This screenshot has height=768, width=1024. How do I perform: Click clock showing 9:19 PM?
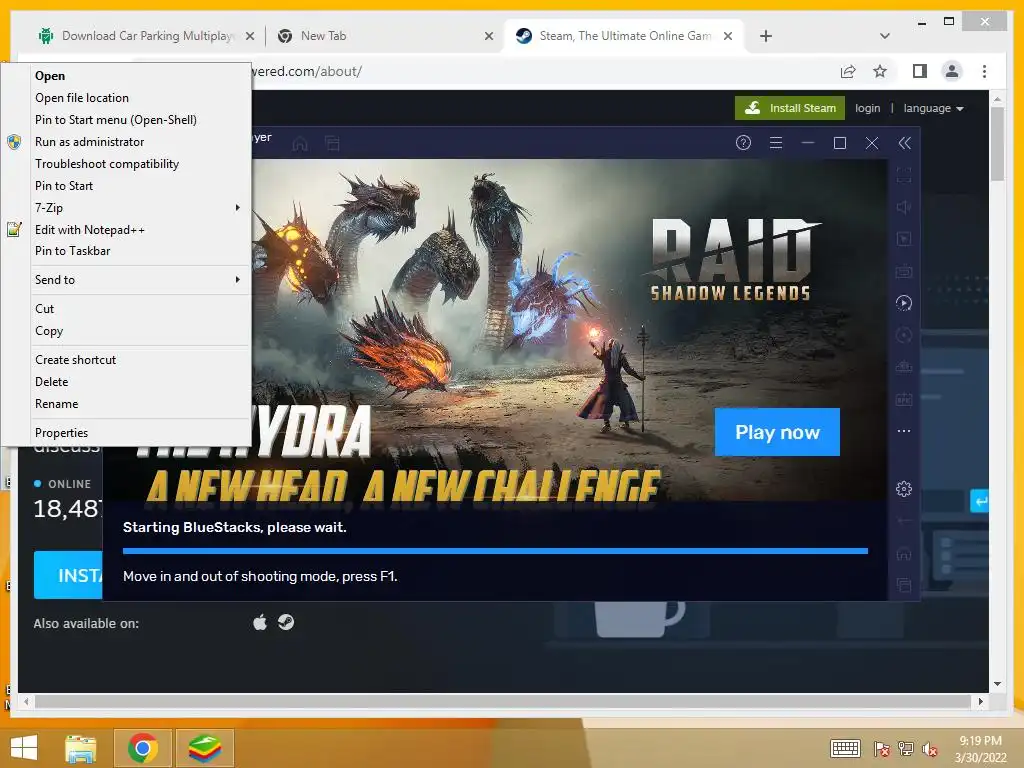(980, 741)
